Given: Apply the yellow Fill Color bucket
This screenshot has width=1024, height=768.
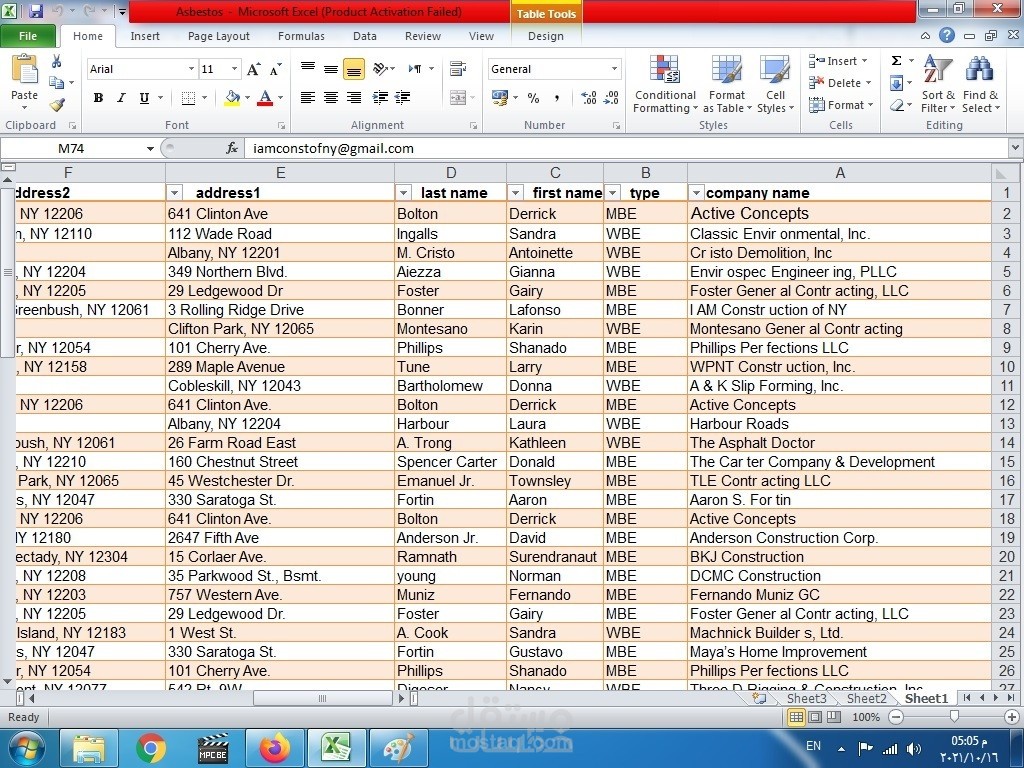Looking at the screenshot, I should [x=232, y=98].
